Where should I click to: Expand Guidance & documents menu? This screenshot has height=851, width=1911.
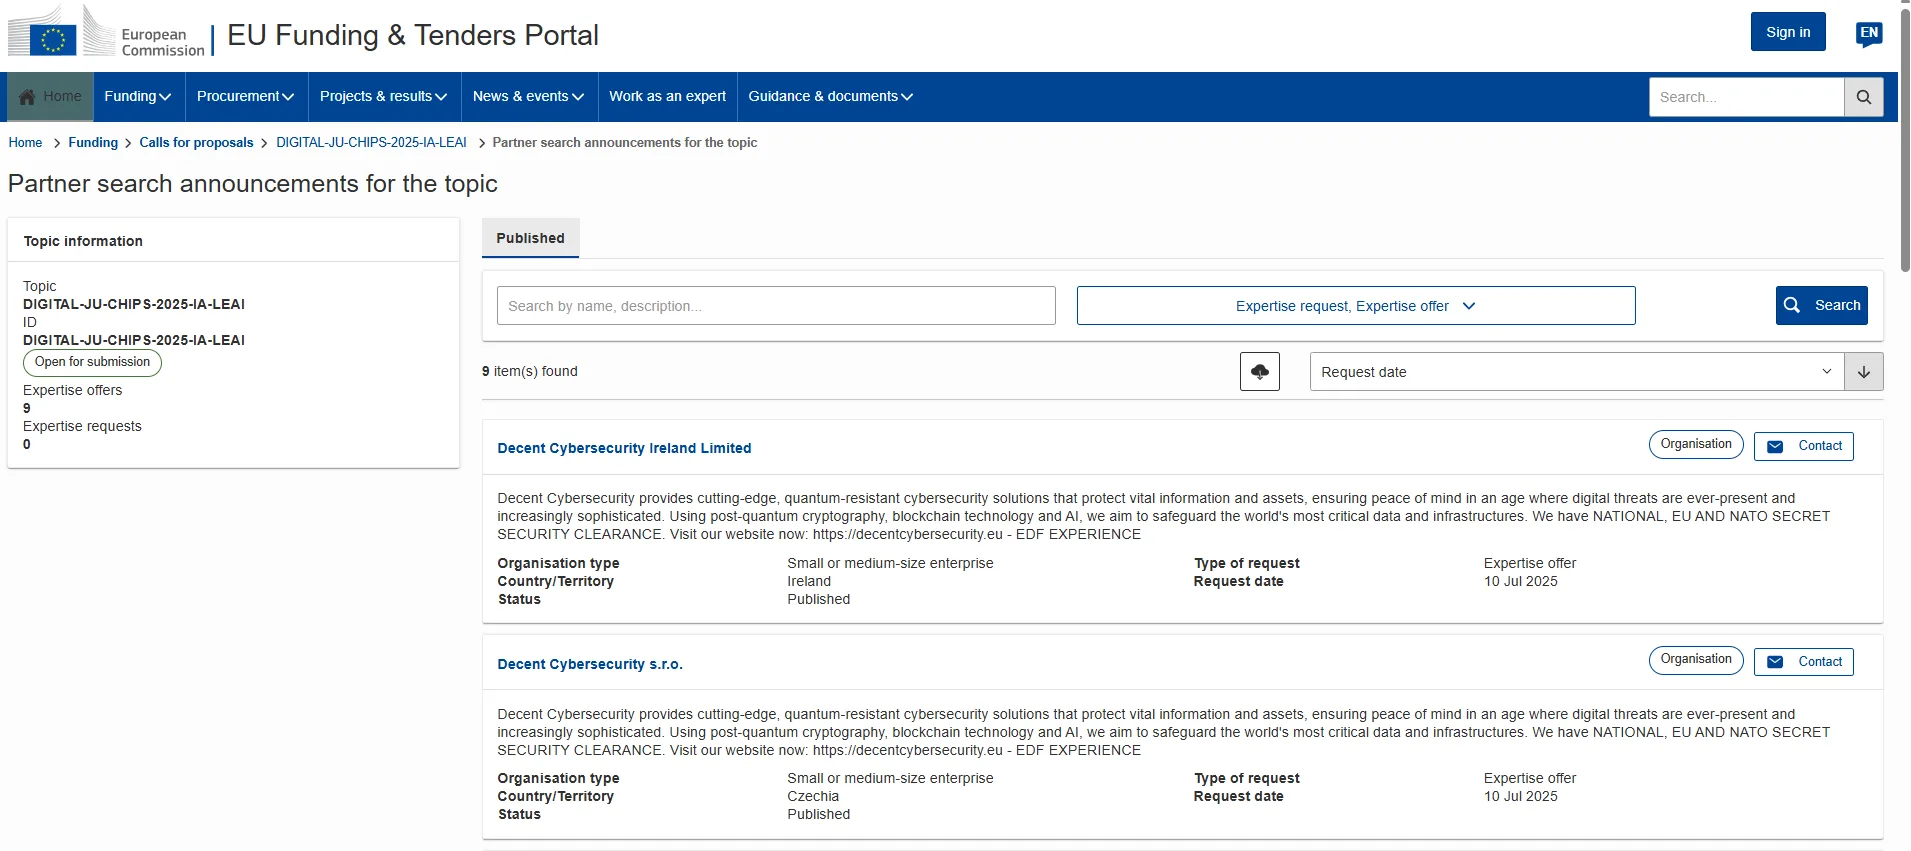tap(831, 97)
